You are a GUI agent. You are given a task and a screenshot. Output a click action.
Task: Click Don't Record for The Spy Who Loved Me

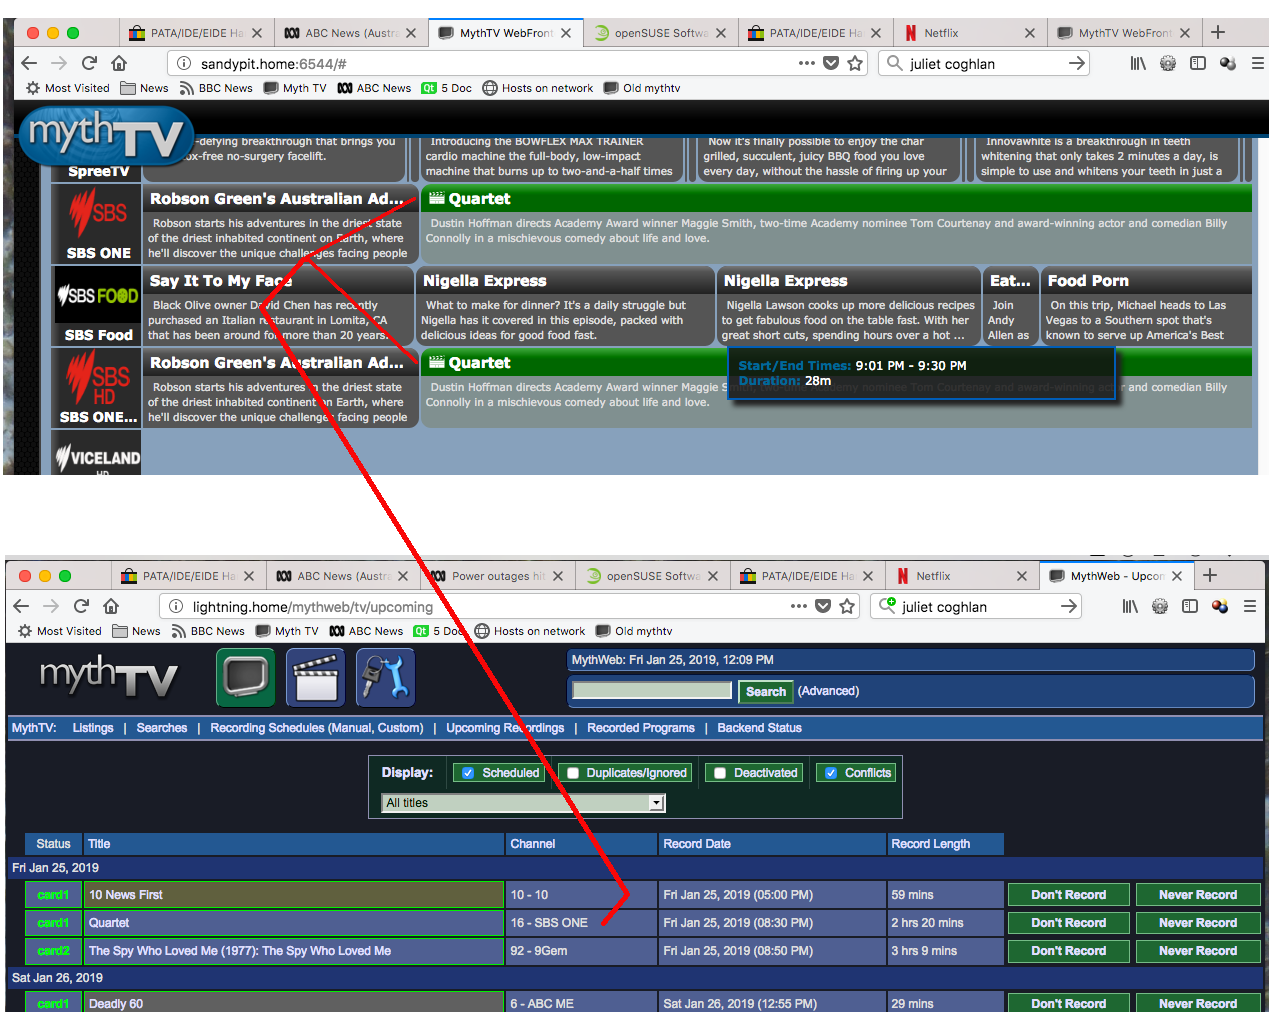click(1069, 951)
